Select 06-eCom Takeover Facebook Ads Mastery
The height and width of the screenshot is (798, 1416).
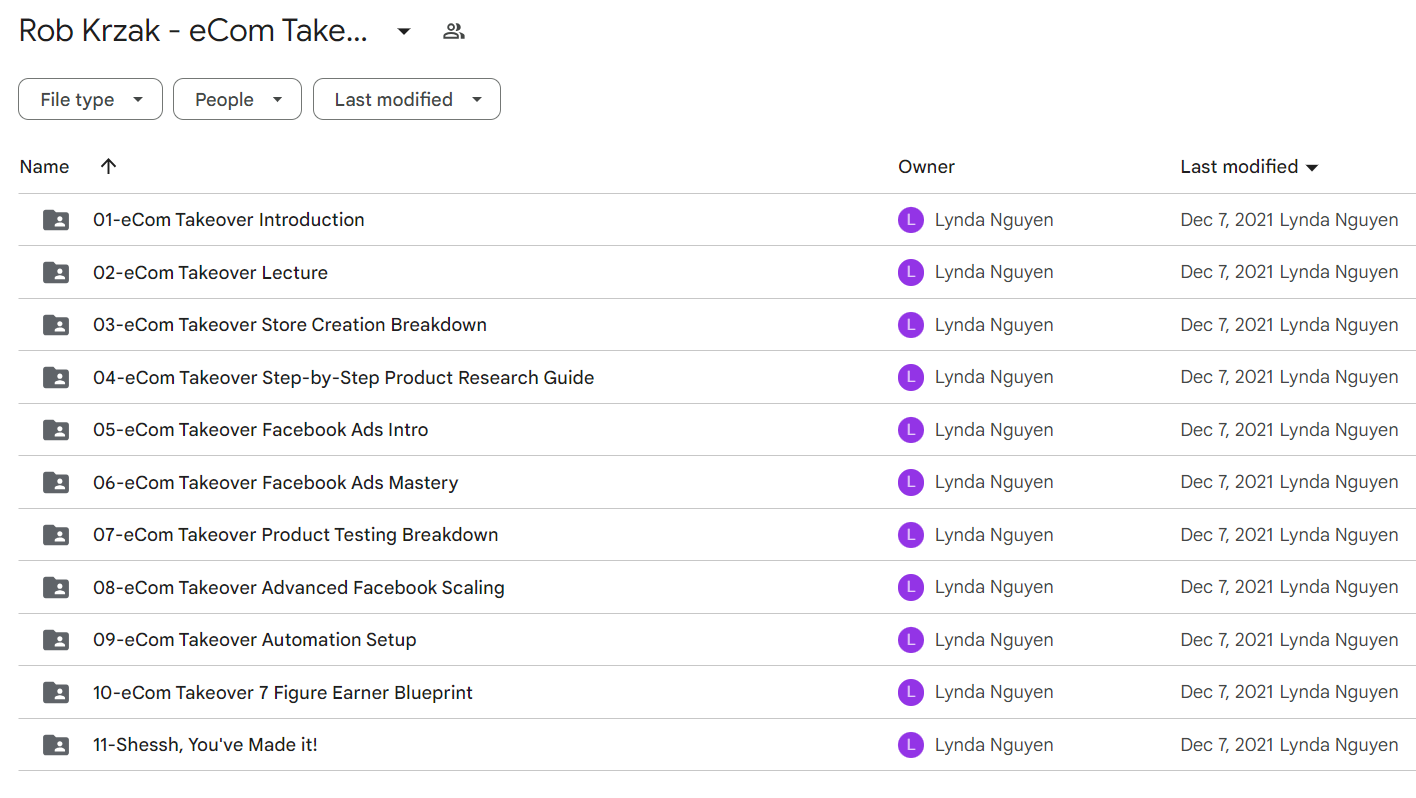pyautogui.click(x=276, y=482)
